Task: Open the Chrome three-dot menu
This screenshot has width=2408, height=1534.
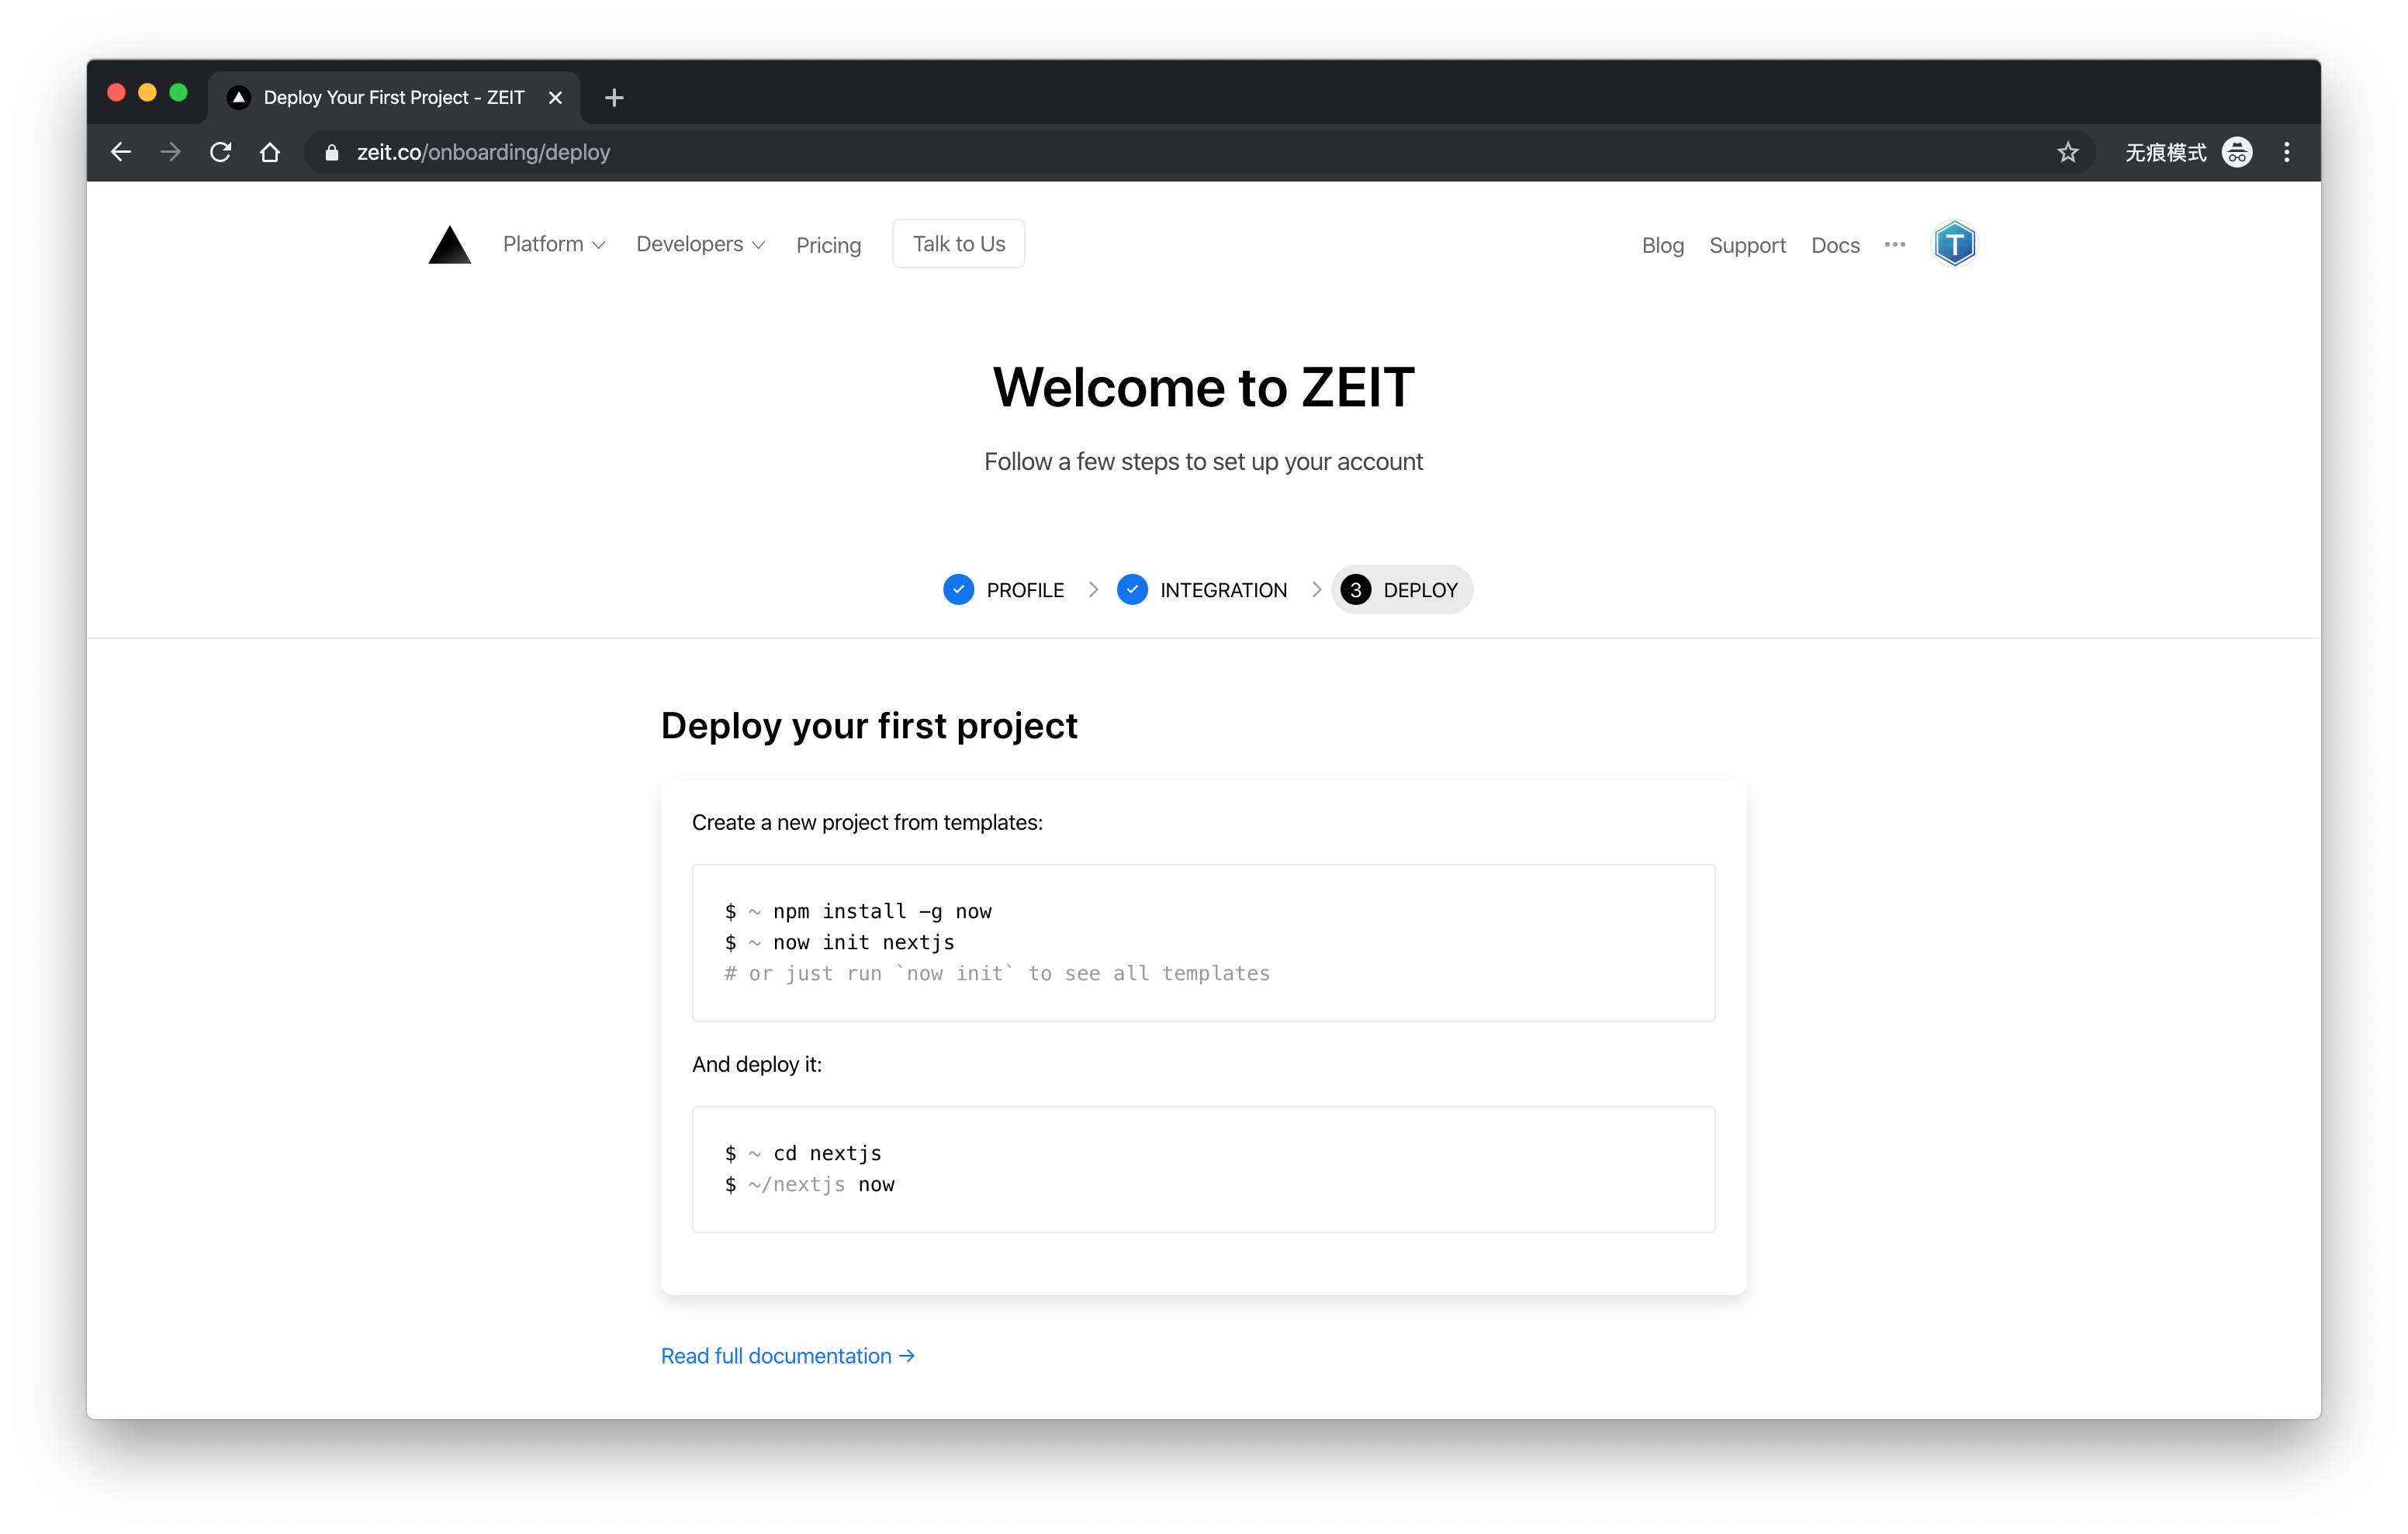Action: [x=2287, y=152]
